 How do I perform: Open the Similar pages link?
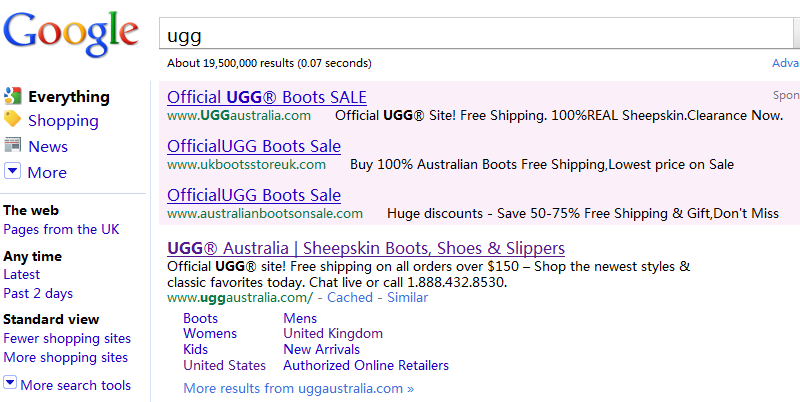[407, 297]
